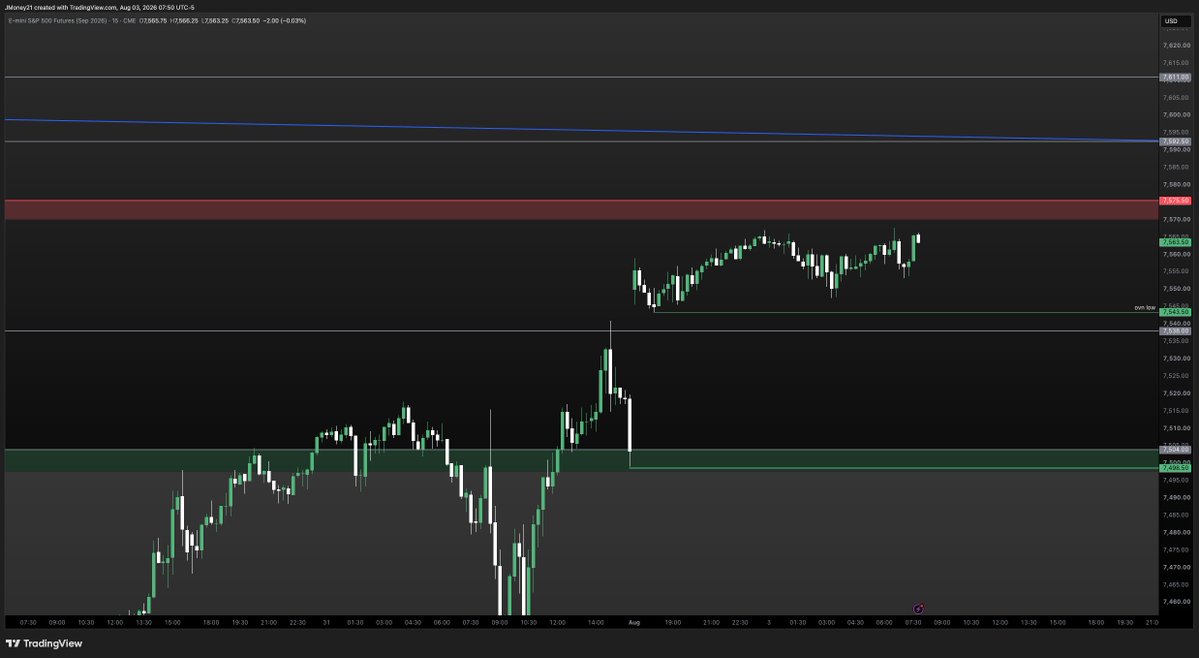The image size is (1199, 658).
Task: Click the gray 7,611.00 price label
Action: click(x=1175, y=77)
